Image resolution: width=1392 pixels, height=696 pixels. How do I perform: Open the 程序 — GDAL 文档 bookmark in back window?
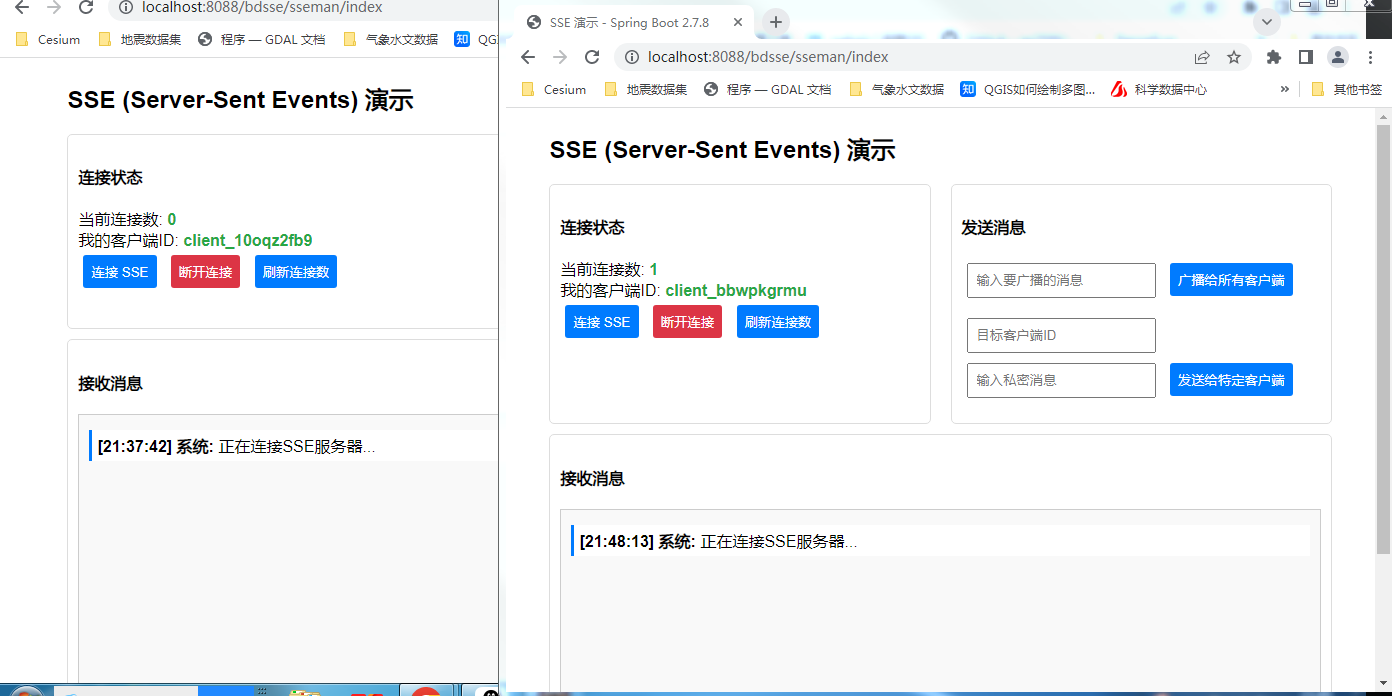[x=261, y=40]
